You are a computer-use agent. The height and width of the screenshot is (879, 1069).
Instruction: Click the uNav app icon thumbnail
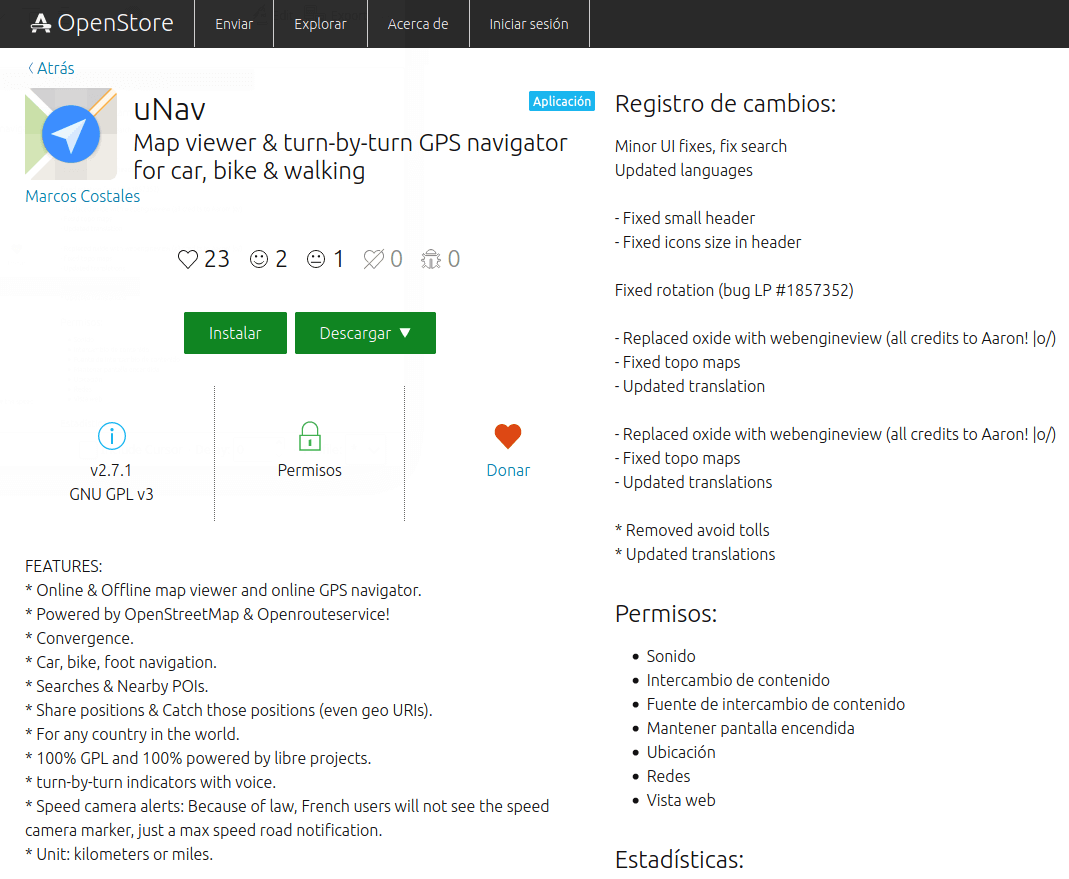point(70,133)
